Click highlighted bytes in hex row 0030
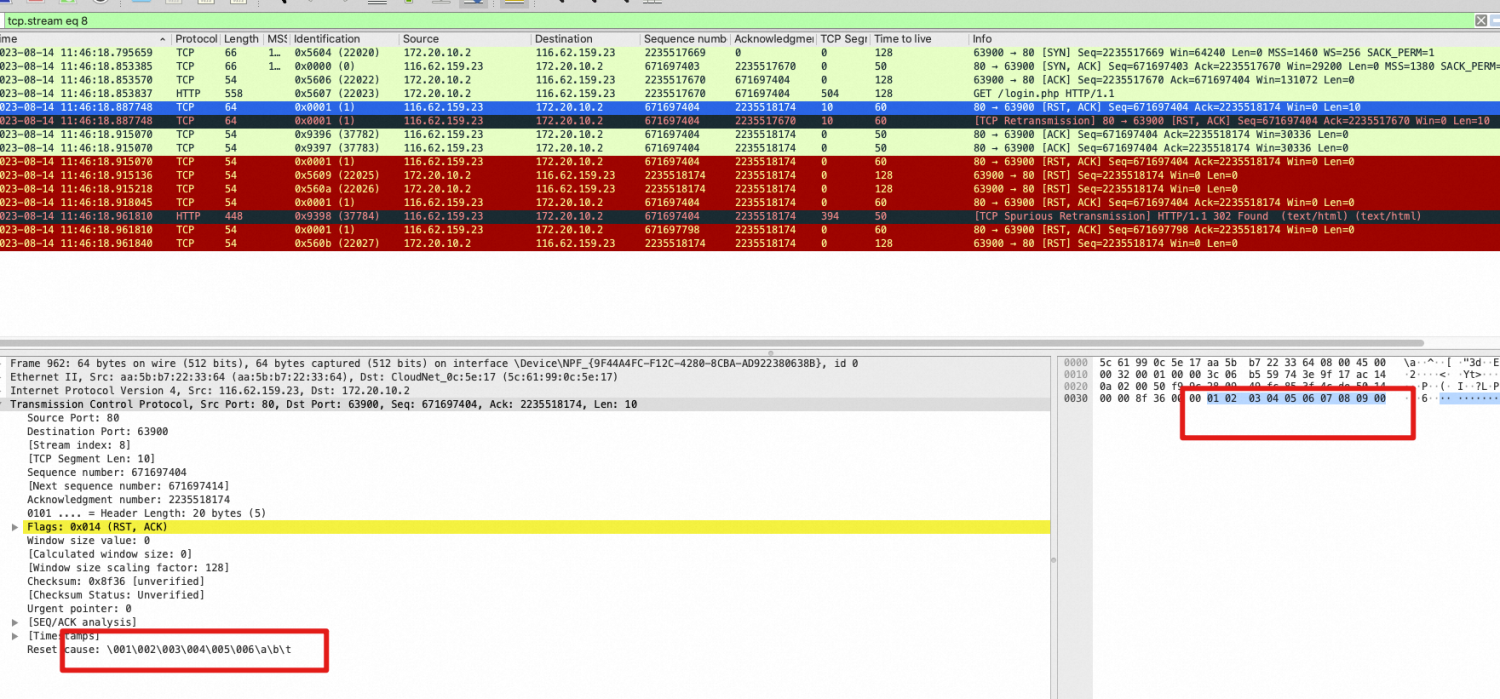This screenshot has width=1500, height=699. [1296, 398]
